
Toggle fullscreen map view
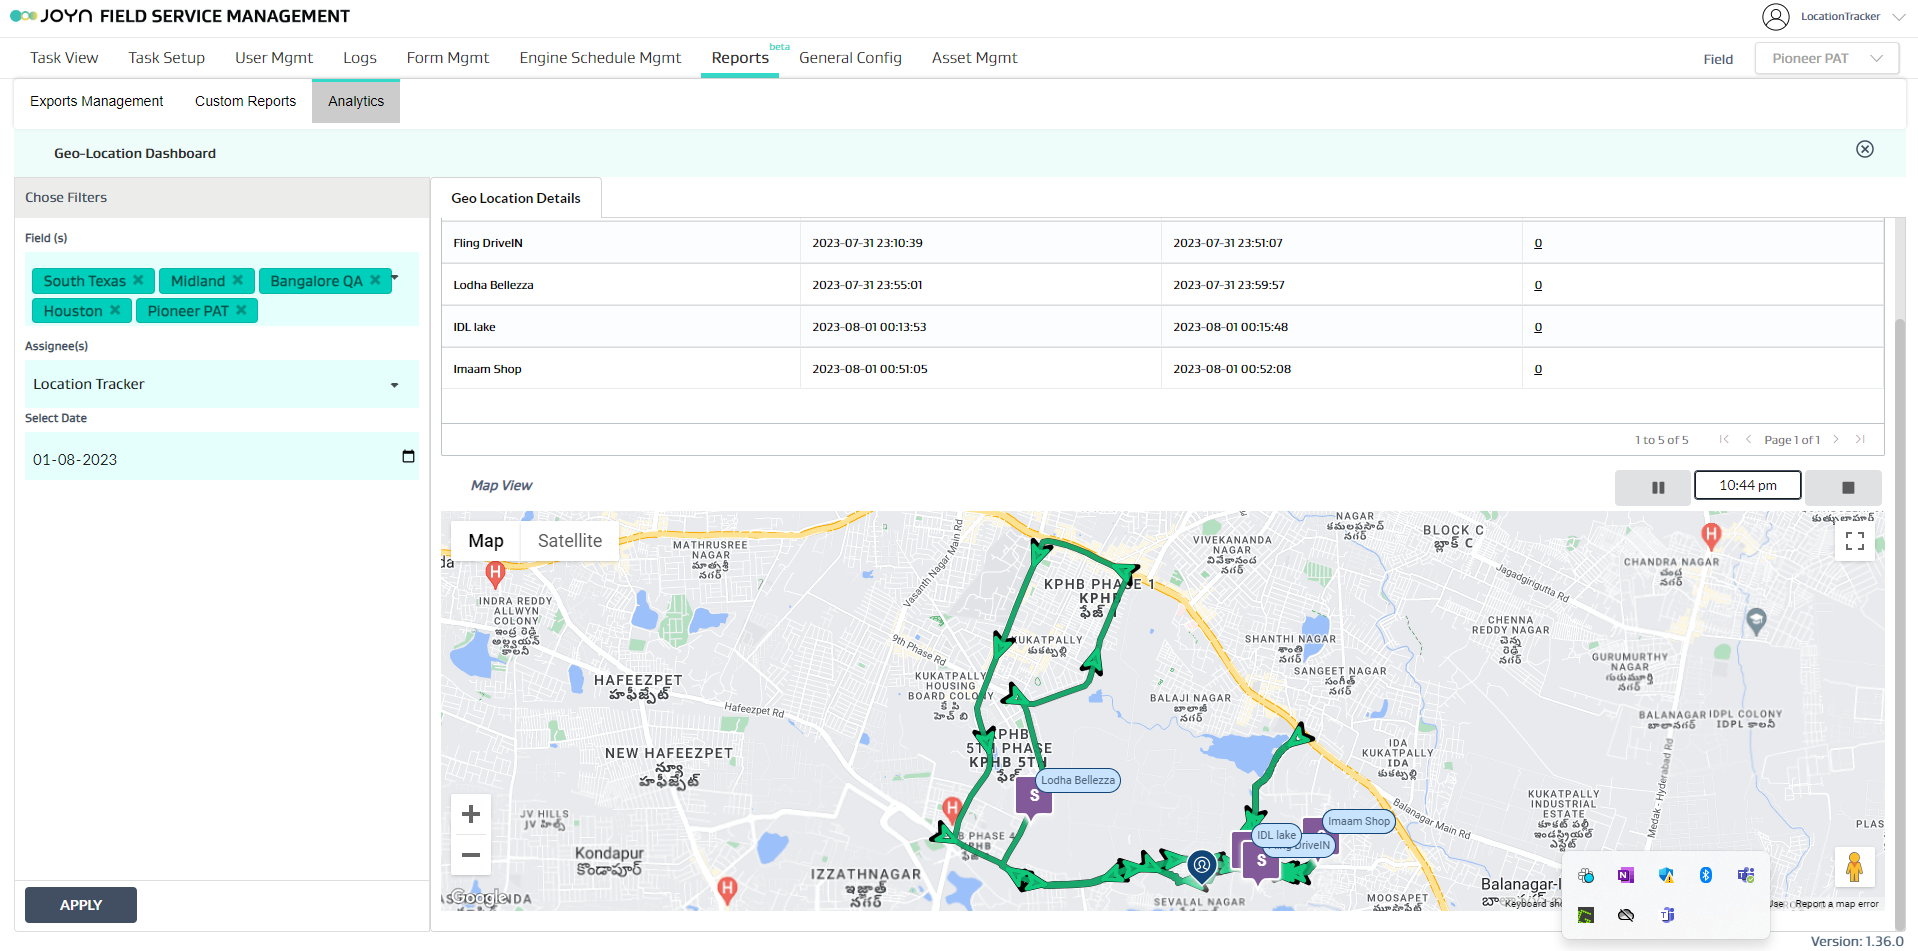click(x=1854, y=541)
